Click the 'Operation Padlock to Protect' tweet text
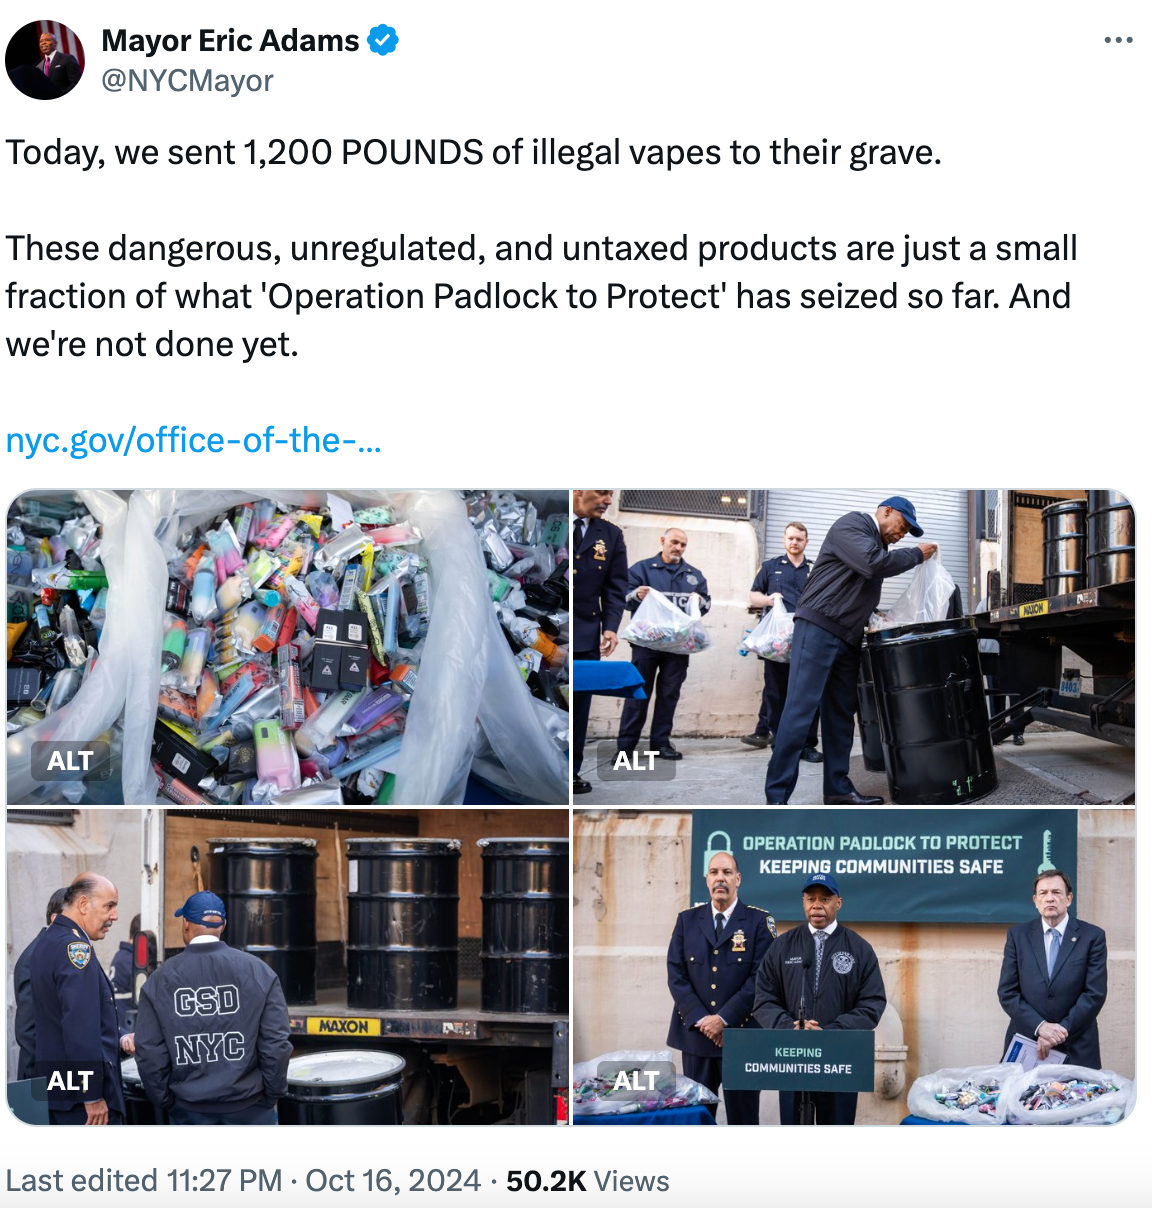 point(496,296)
